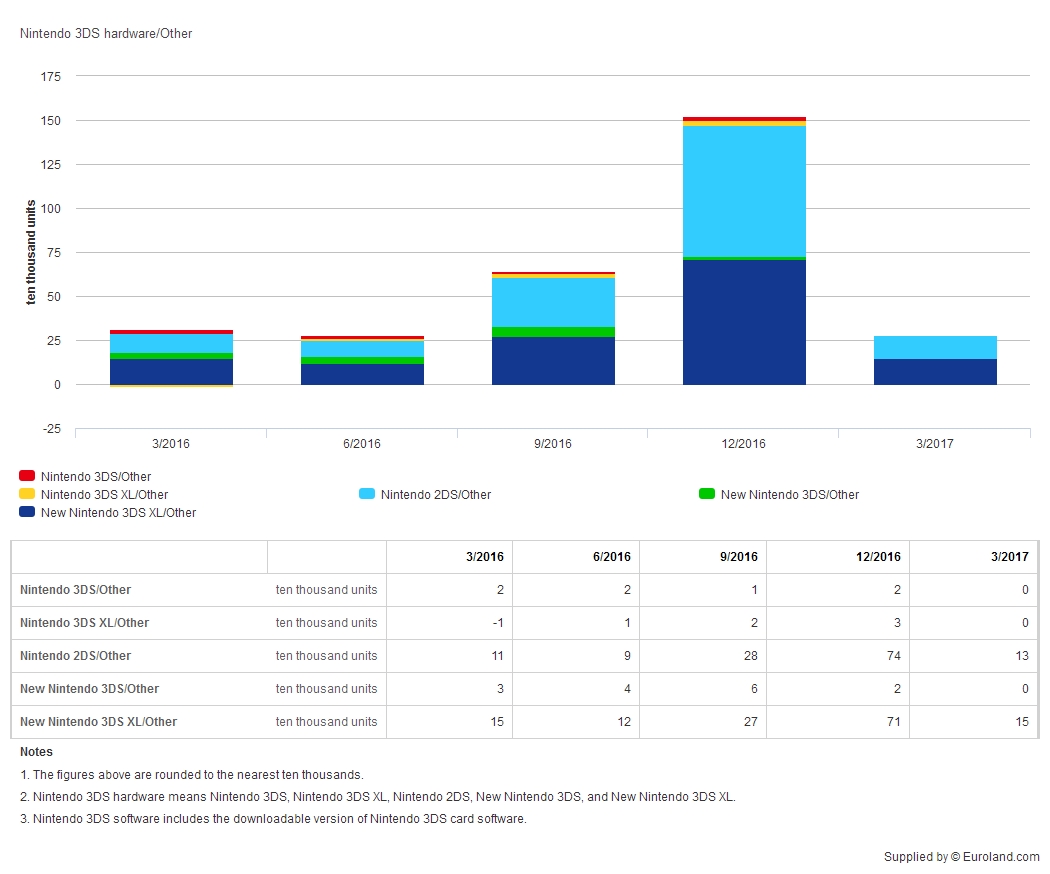Image resolution: width=1050 pixels, height=874 pixels.
Task: Click the 3/2016 label on the chart x-axis
Action: coord(171,443)
